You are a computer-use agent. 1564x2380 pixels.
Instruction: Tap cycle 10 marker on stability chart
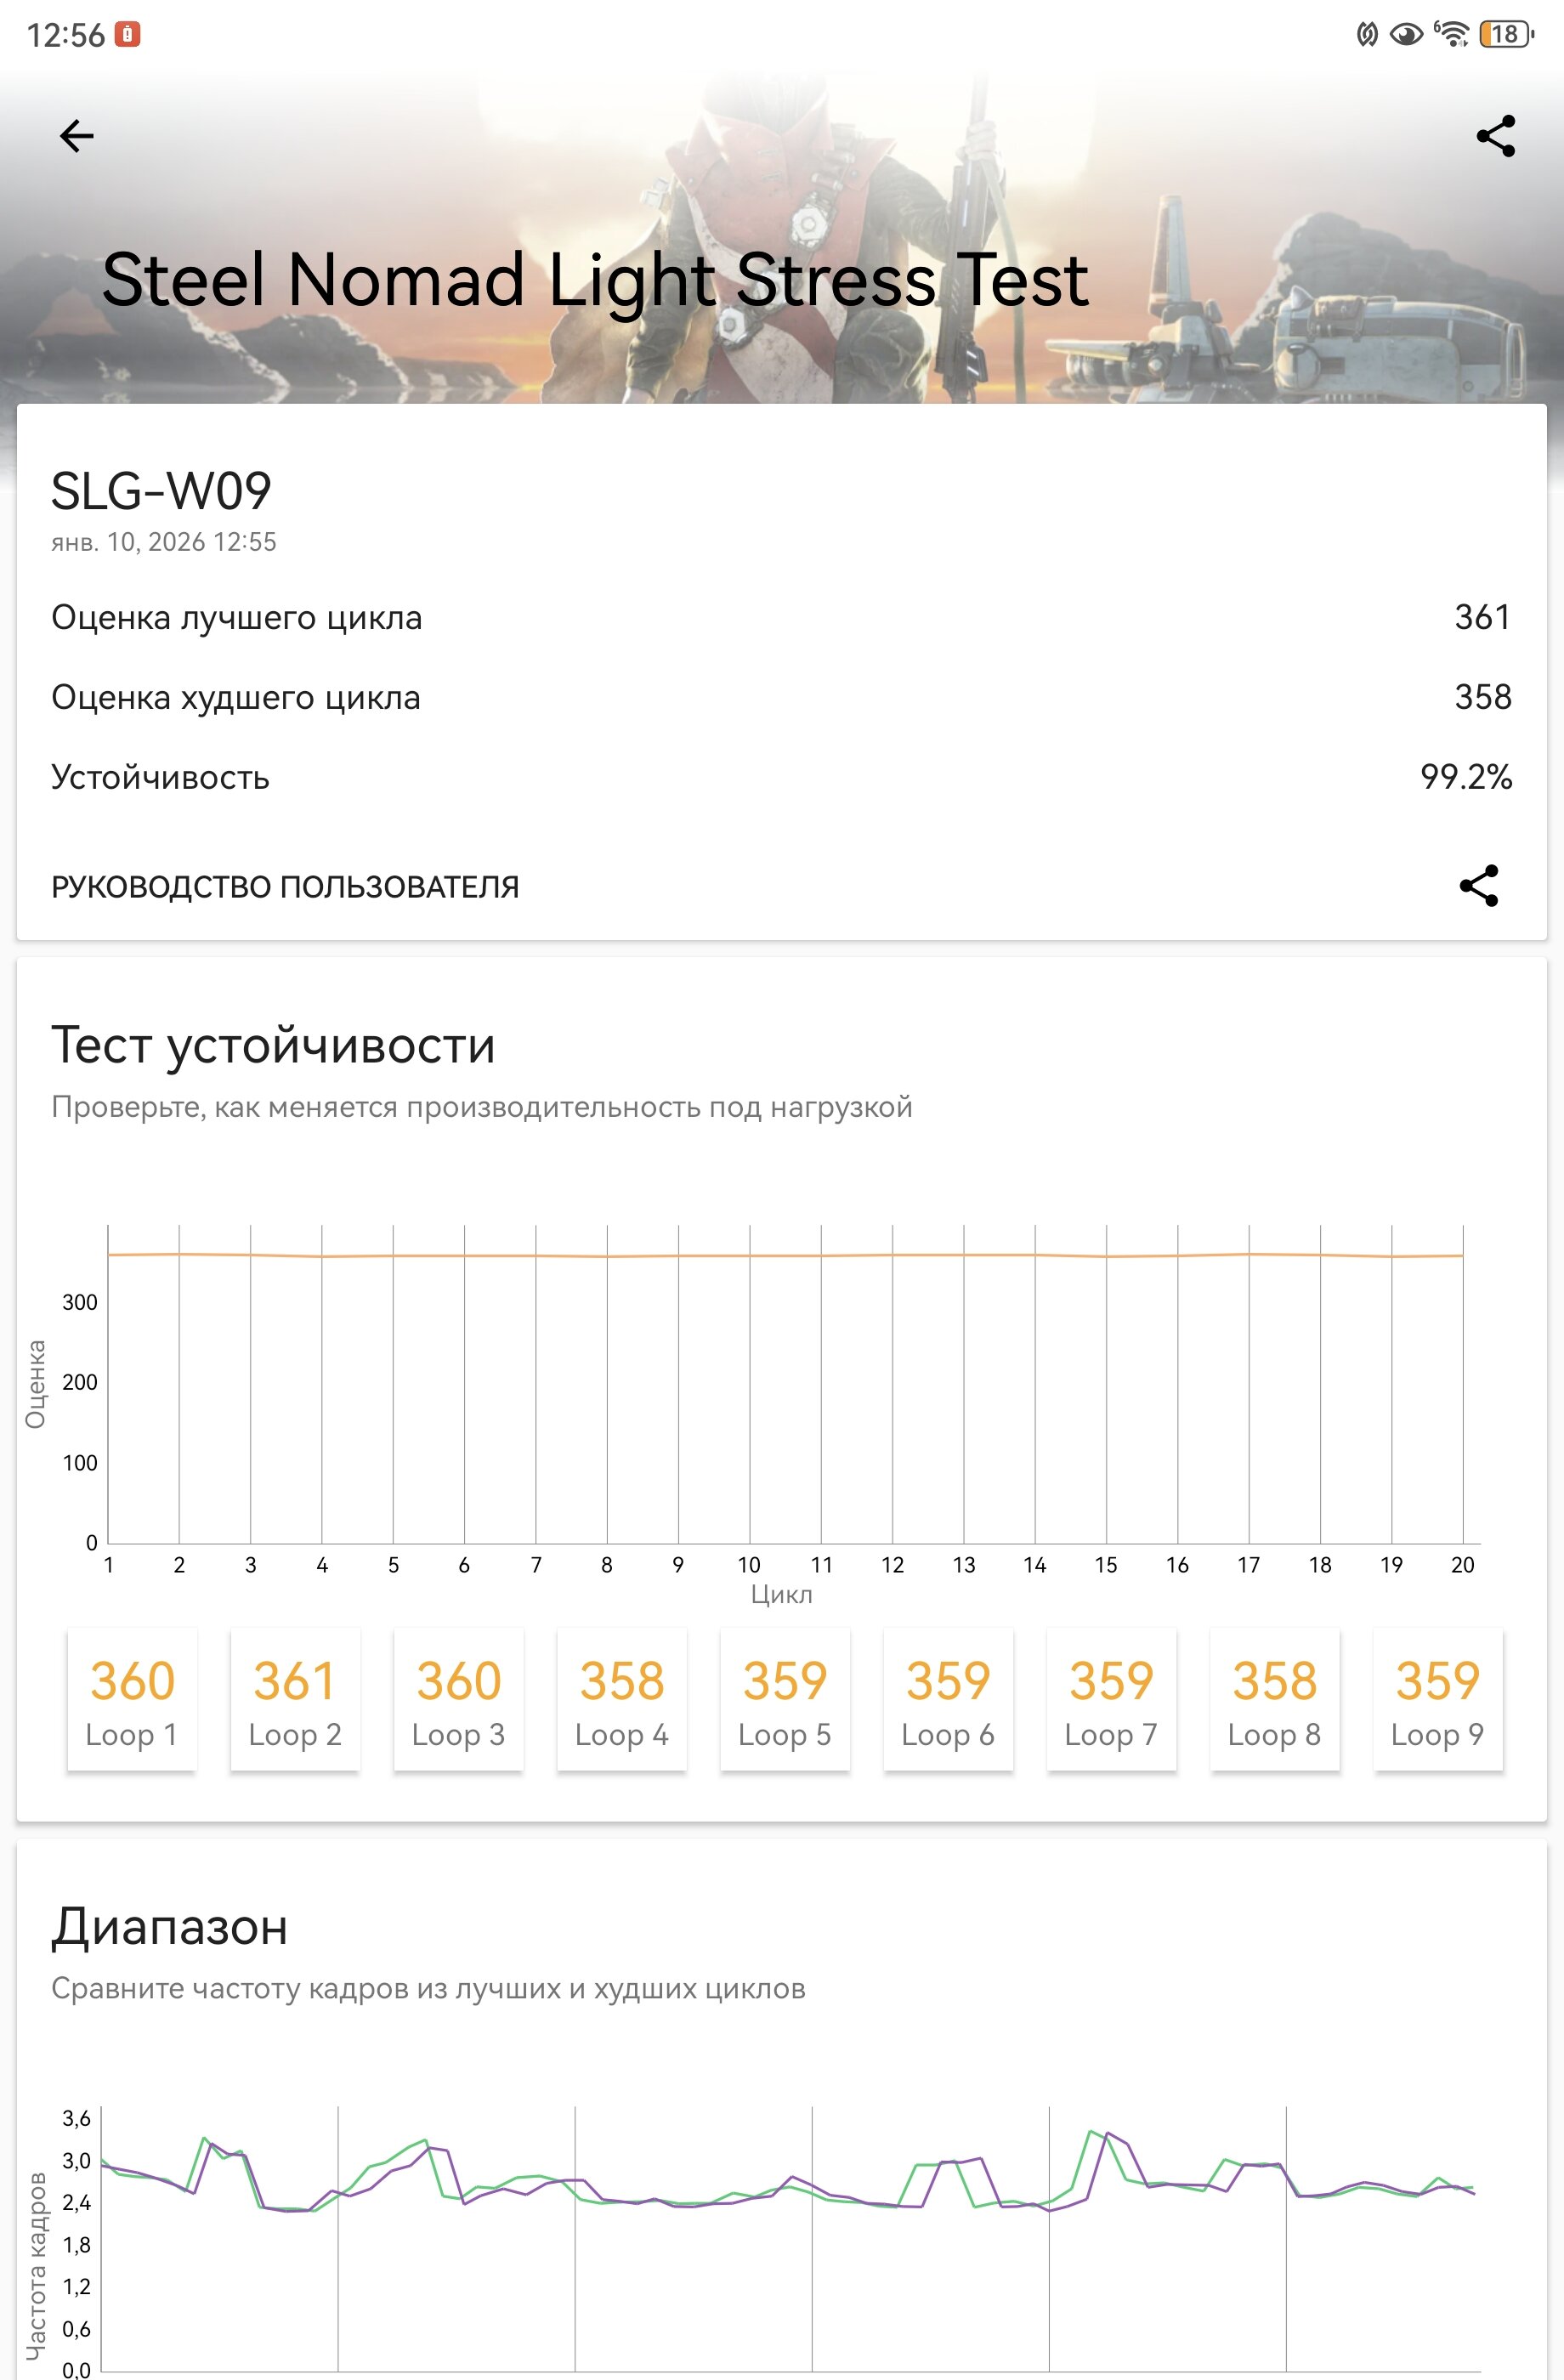pyautogui.click(x=749, y=1565)
